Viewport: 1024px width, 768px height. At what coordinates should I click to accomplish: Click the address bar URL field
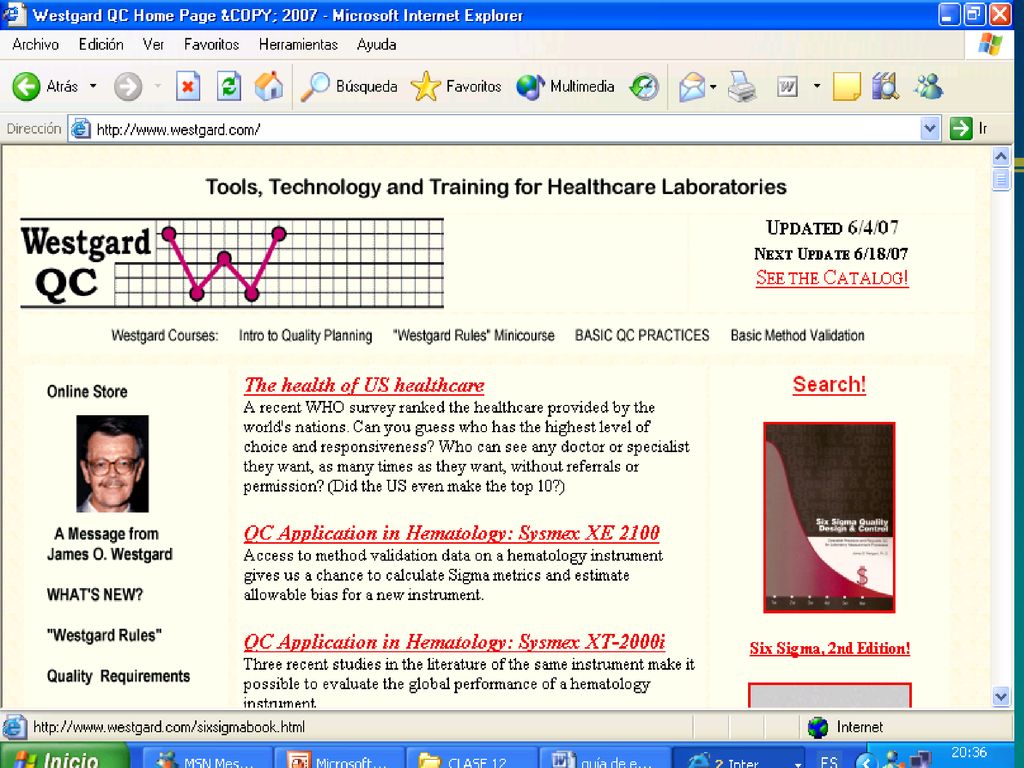pyautogui.click(x=506, y=129)
